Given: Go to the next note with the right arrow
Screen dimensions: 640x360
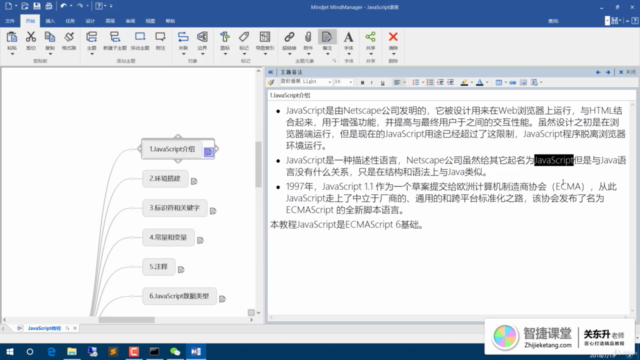Looking at the screenshot, I should [x=608, y=72].
